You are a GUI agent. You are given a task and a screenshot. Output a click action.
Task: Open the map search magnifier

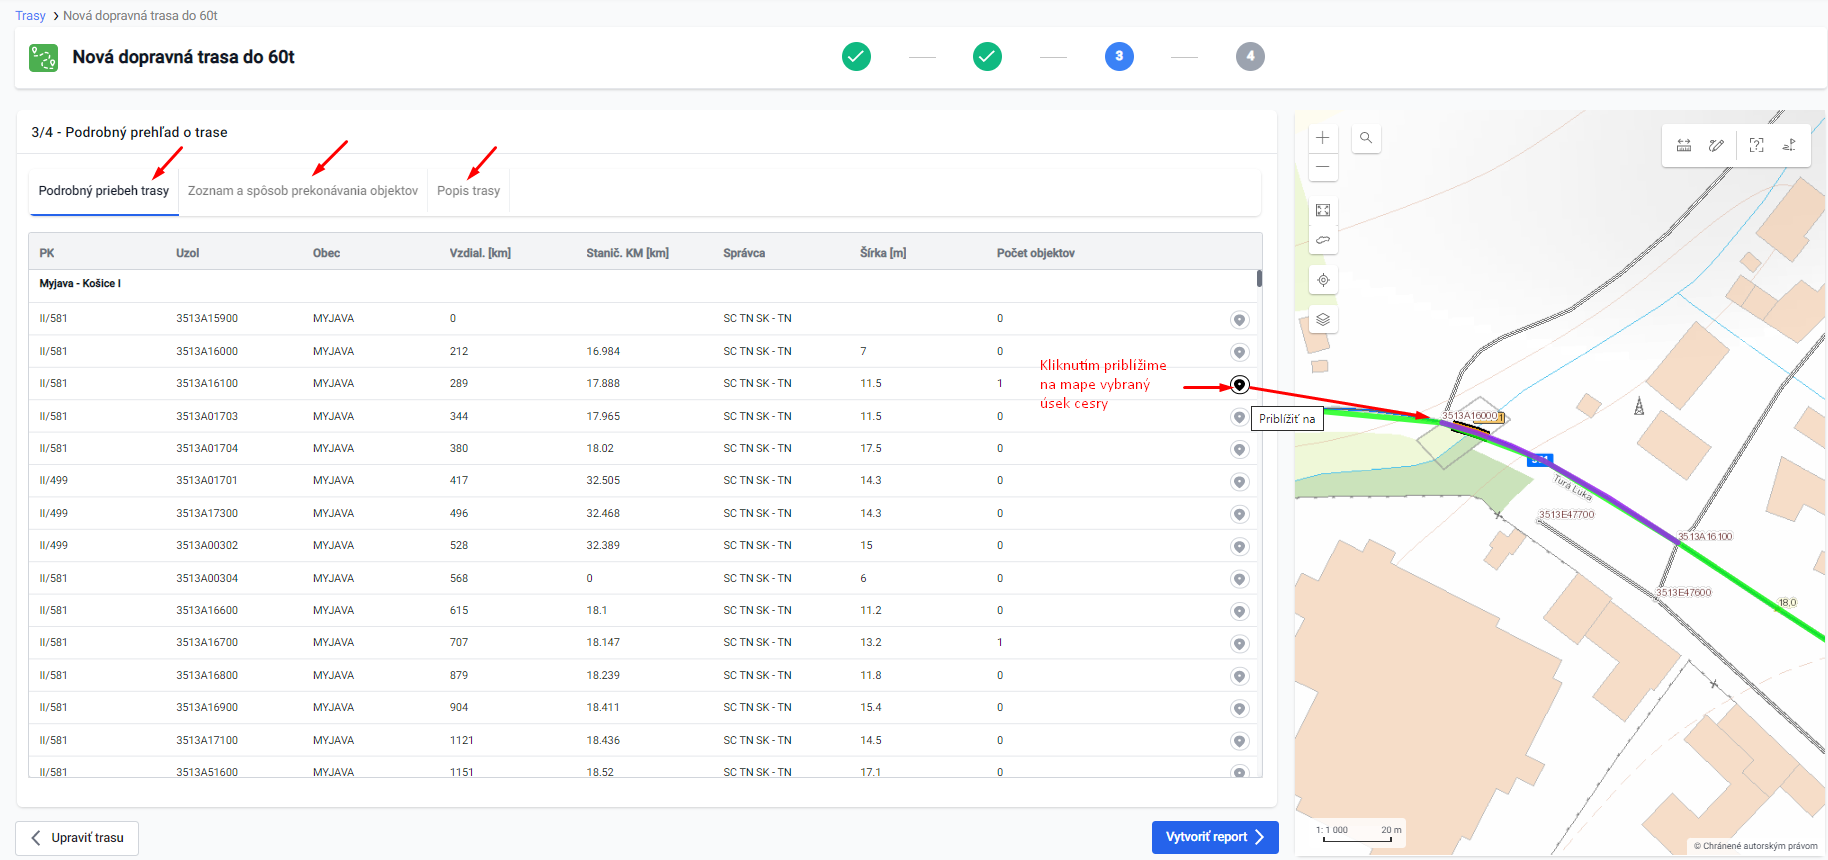1366,138
